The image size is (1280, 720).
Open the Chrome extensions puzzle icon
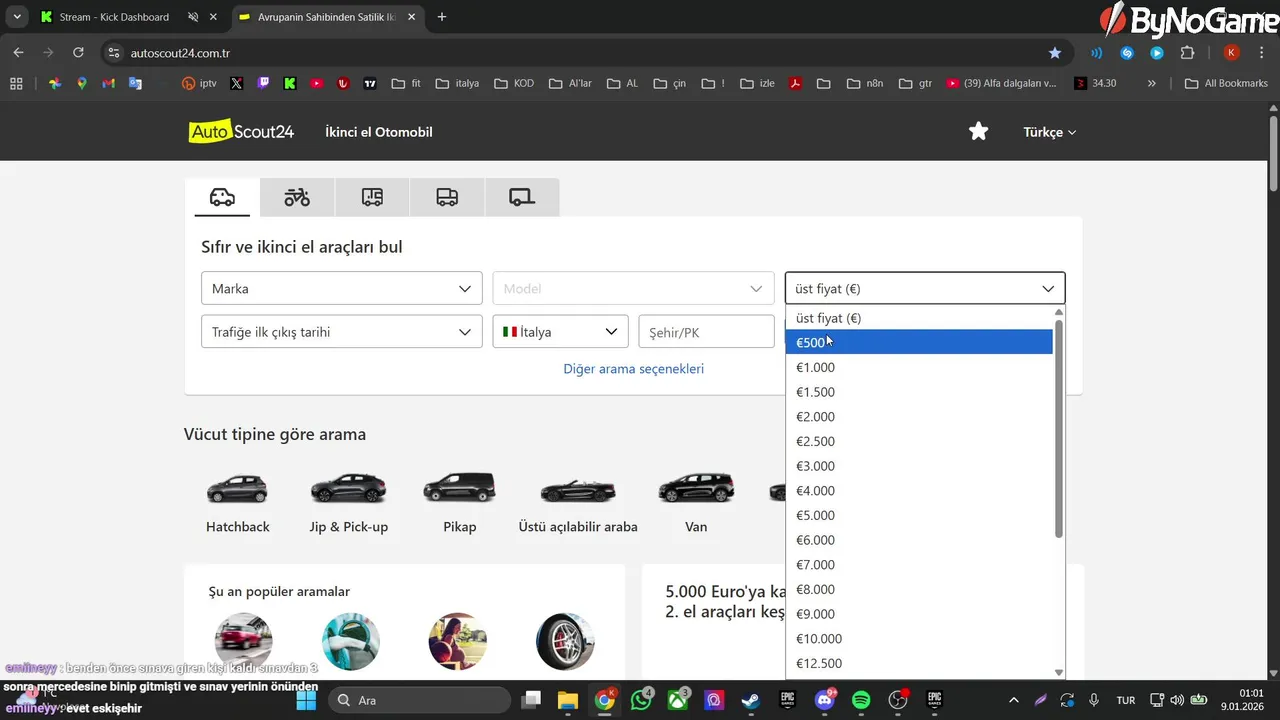click(x=1187, y=52)
